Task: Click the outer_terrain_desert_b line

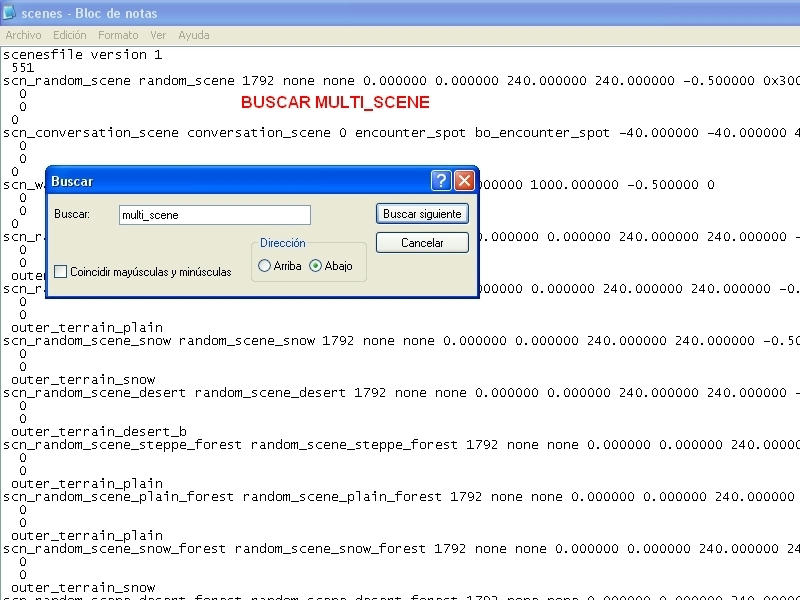Action: click(x=98, y=432)
